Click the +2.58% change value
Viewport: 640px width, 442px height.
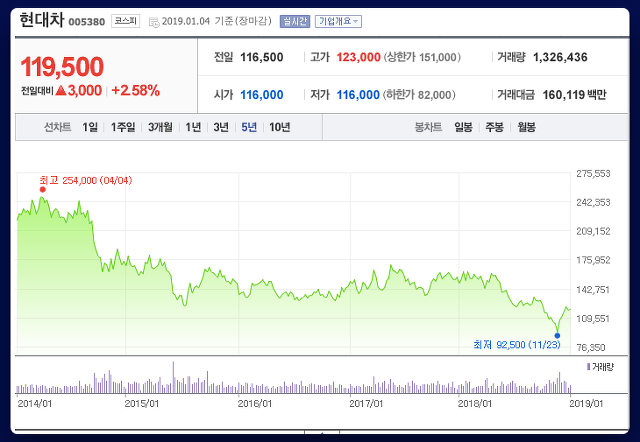pos(135,90)
